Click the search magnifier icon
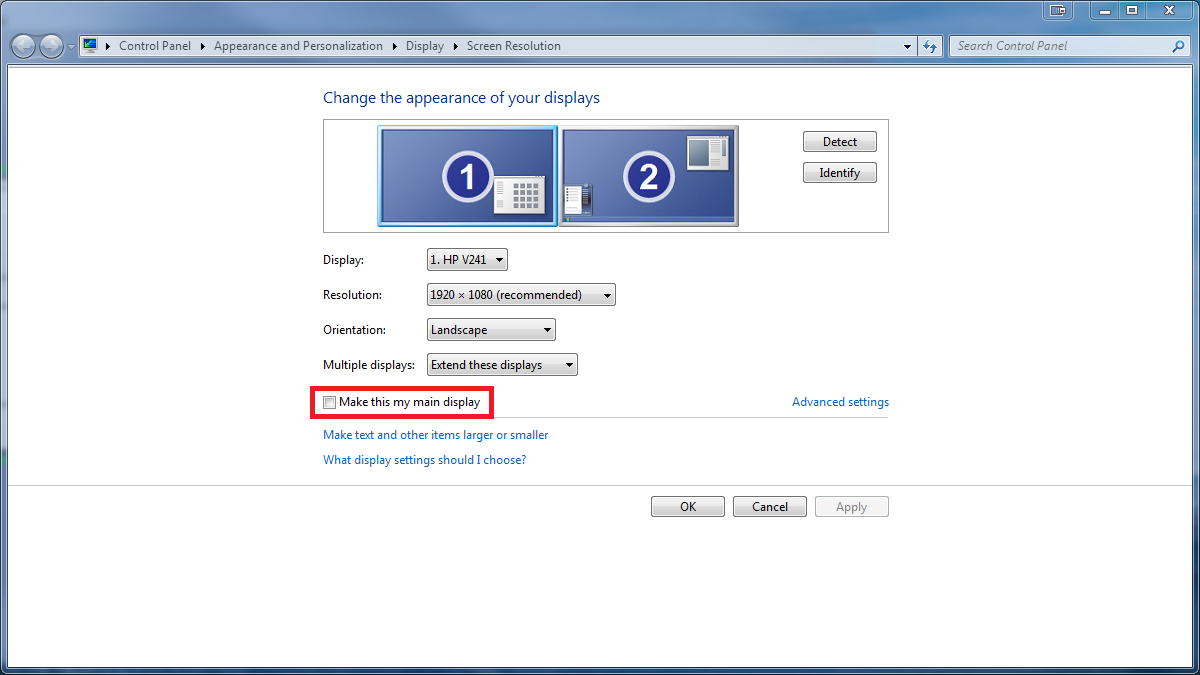This screenshot has width=1200, height=675. (x=1178, y=46)
